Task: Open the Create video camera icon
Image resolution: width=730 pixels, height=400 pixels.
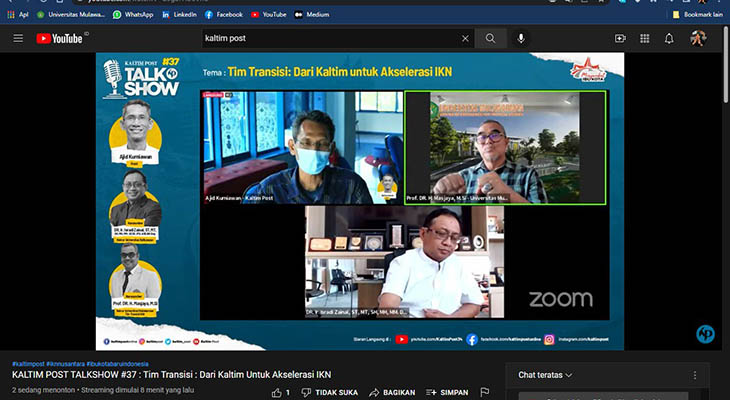Action: coord(620,38)
